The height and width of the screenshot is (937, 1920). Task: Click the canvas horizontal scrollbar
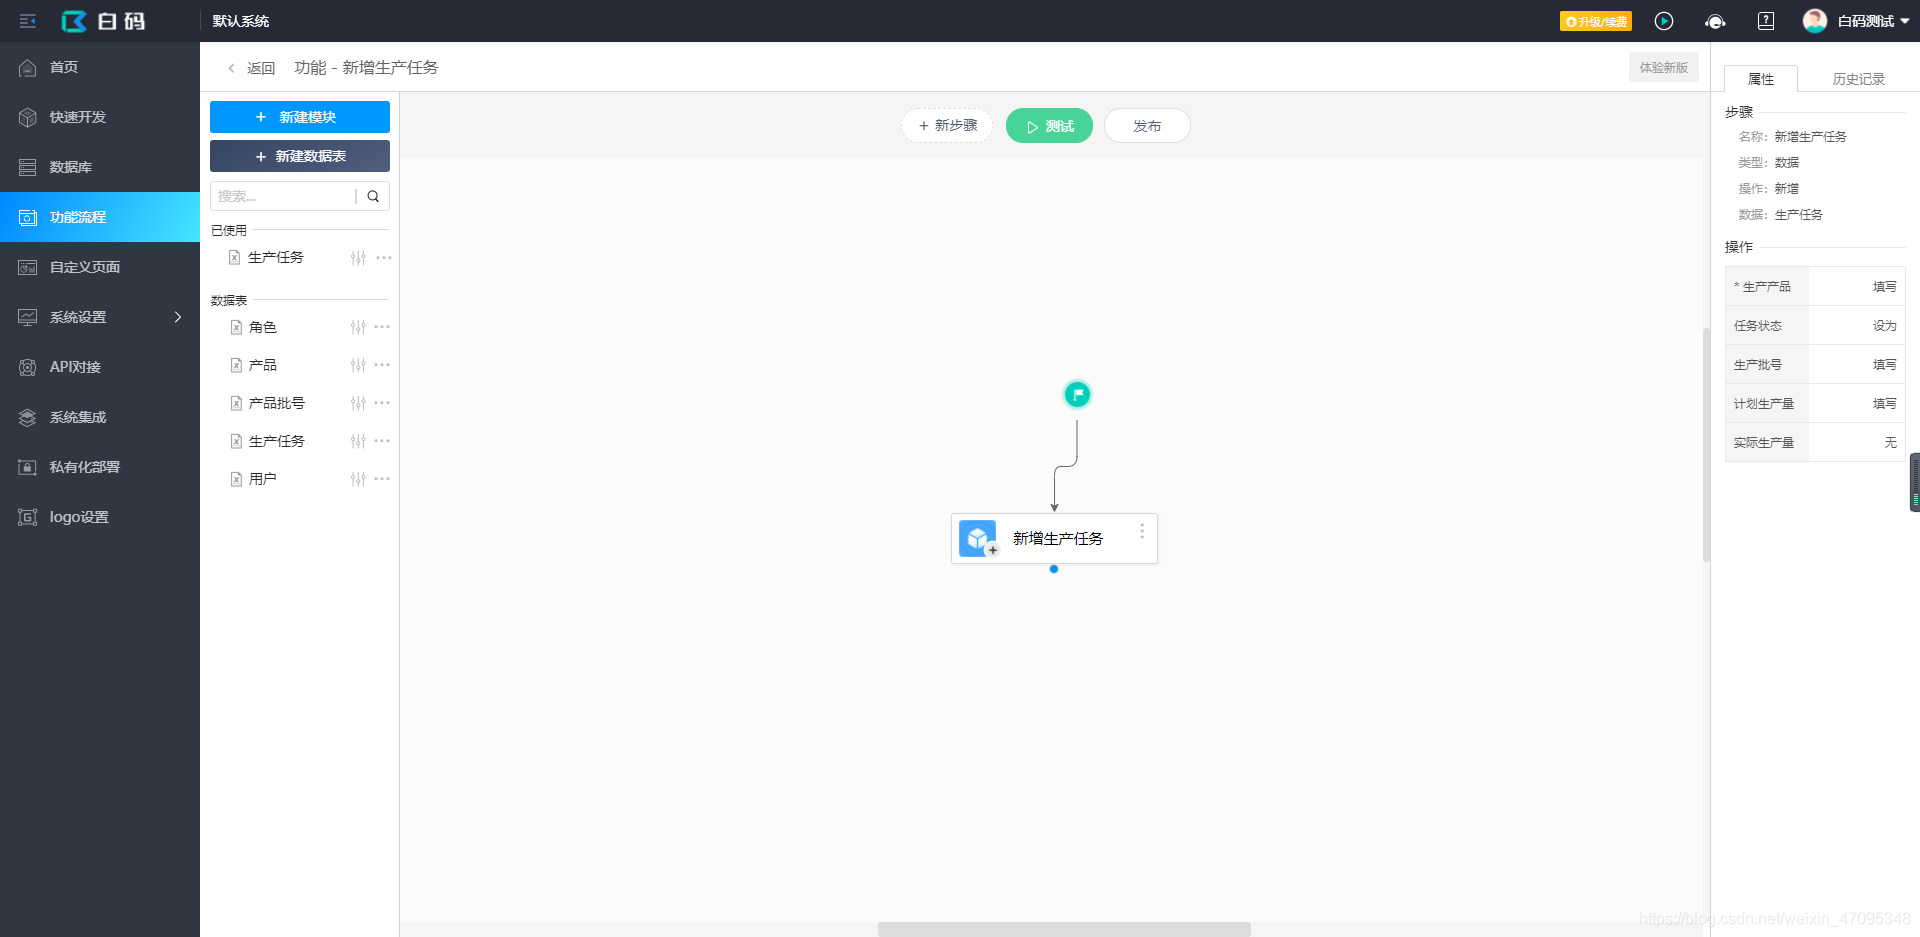click(1064, 930)
